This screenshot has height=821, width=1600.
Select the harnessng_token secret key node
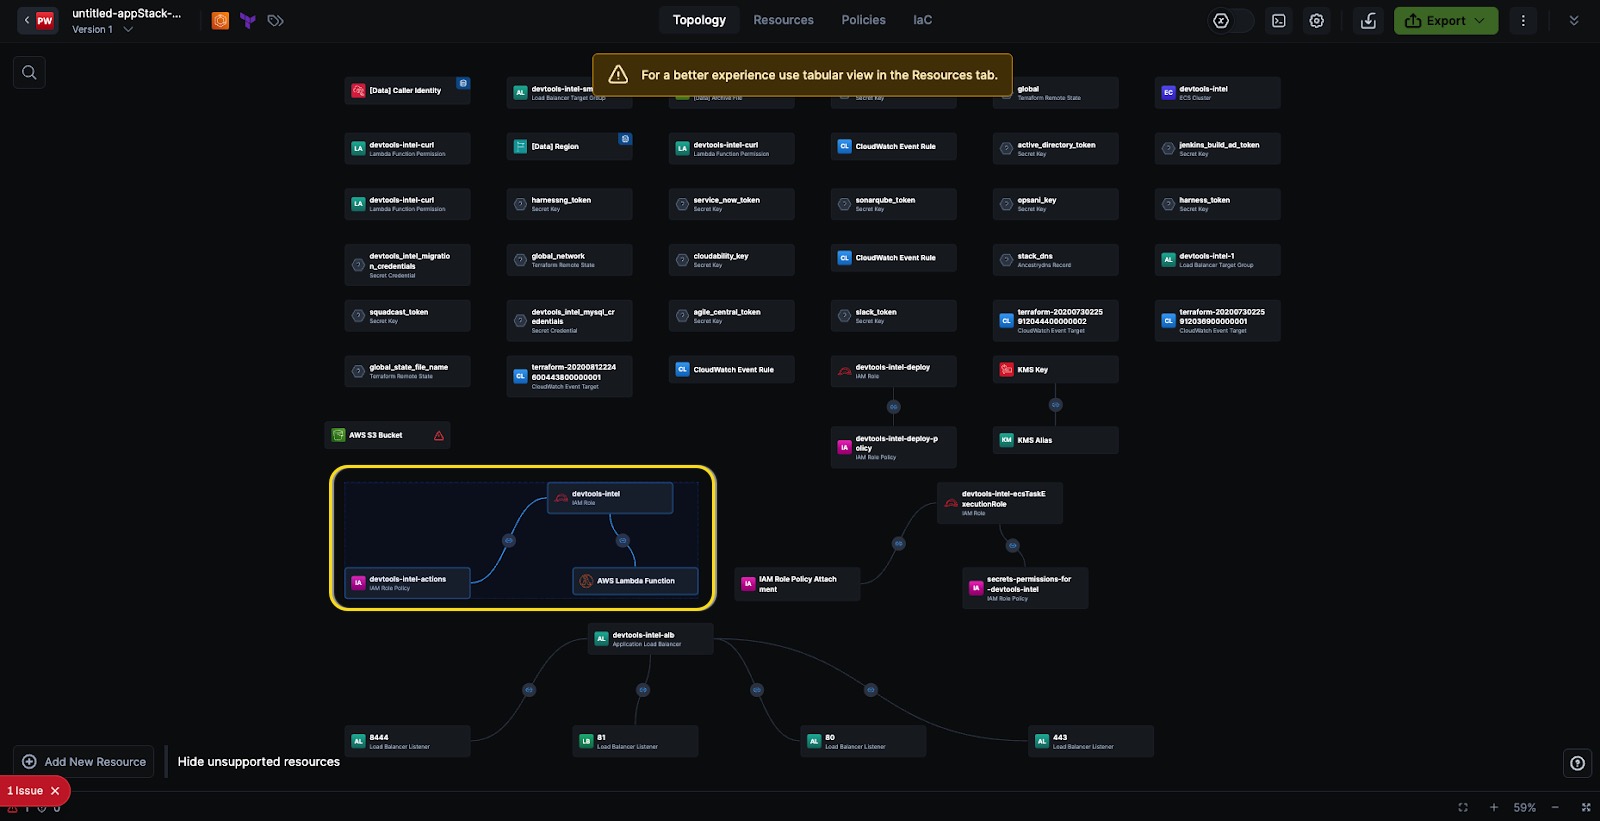pyautogui.click(x=569, y=204)
